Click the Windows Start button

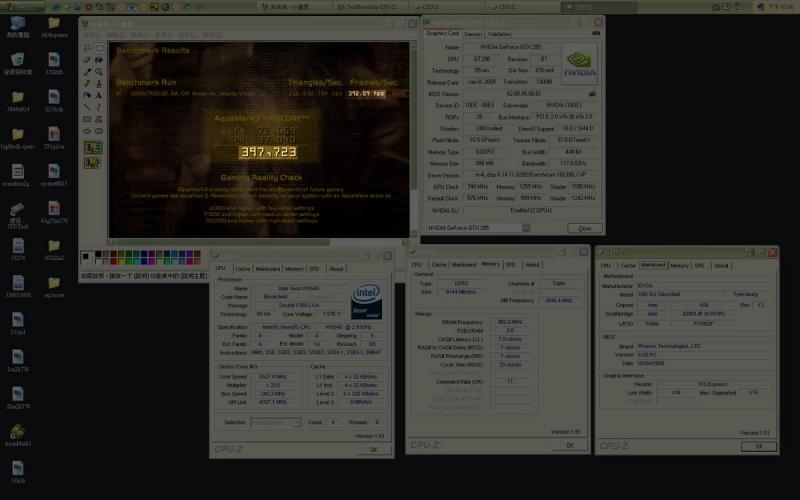coord(22,7)
